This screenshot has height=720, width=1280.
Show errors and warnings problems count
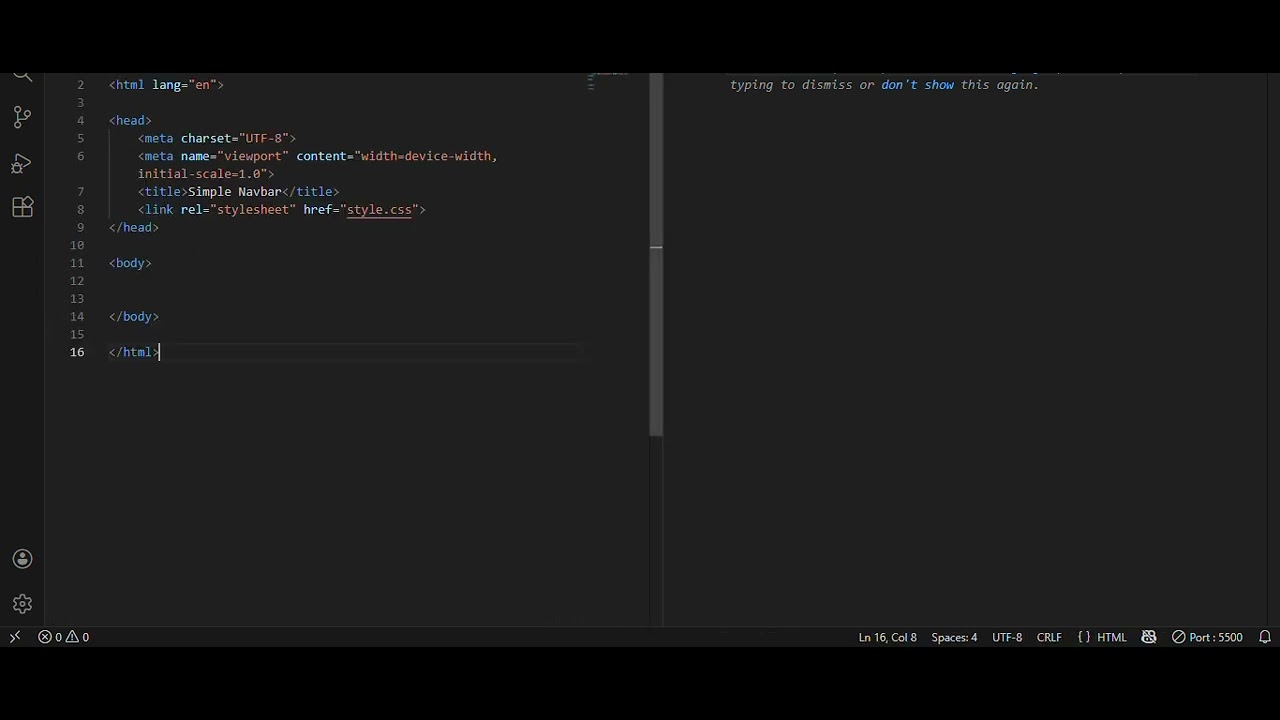pyautogui.click(x=64, y=637)
